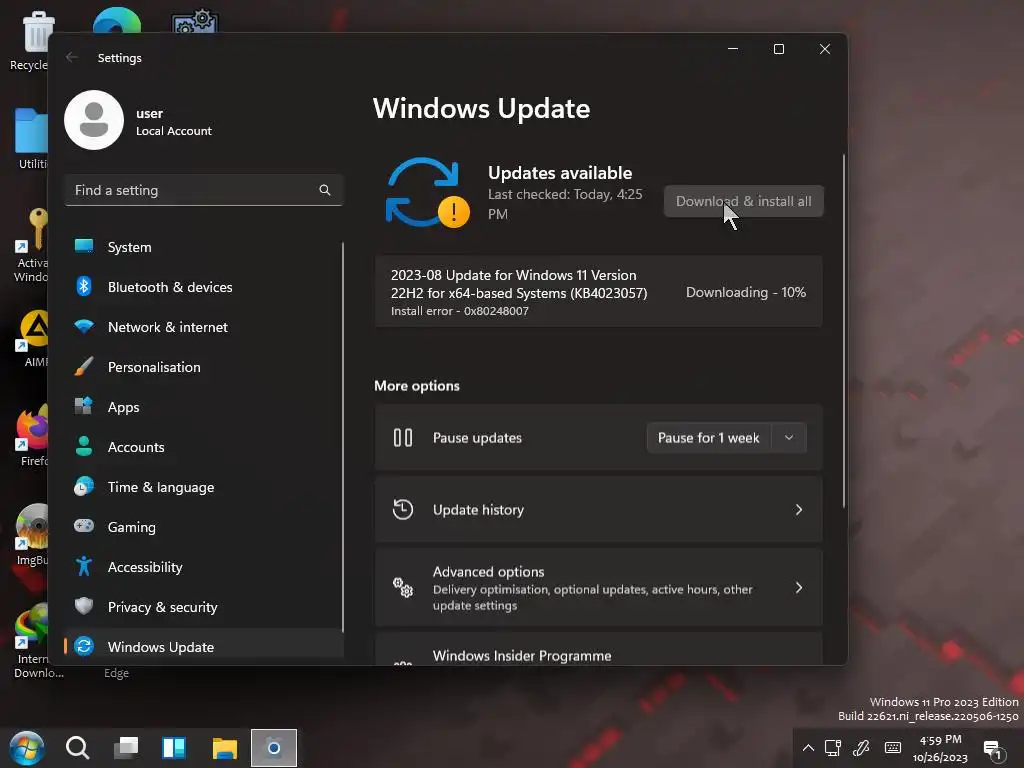
Task: Click the Install error 0x80248007 text
Action: pos(460,311)
